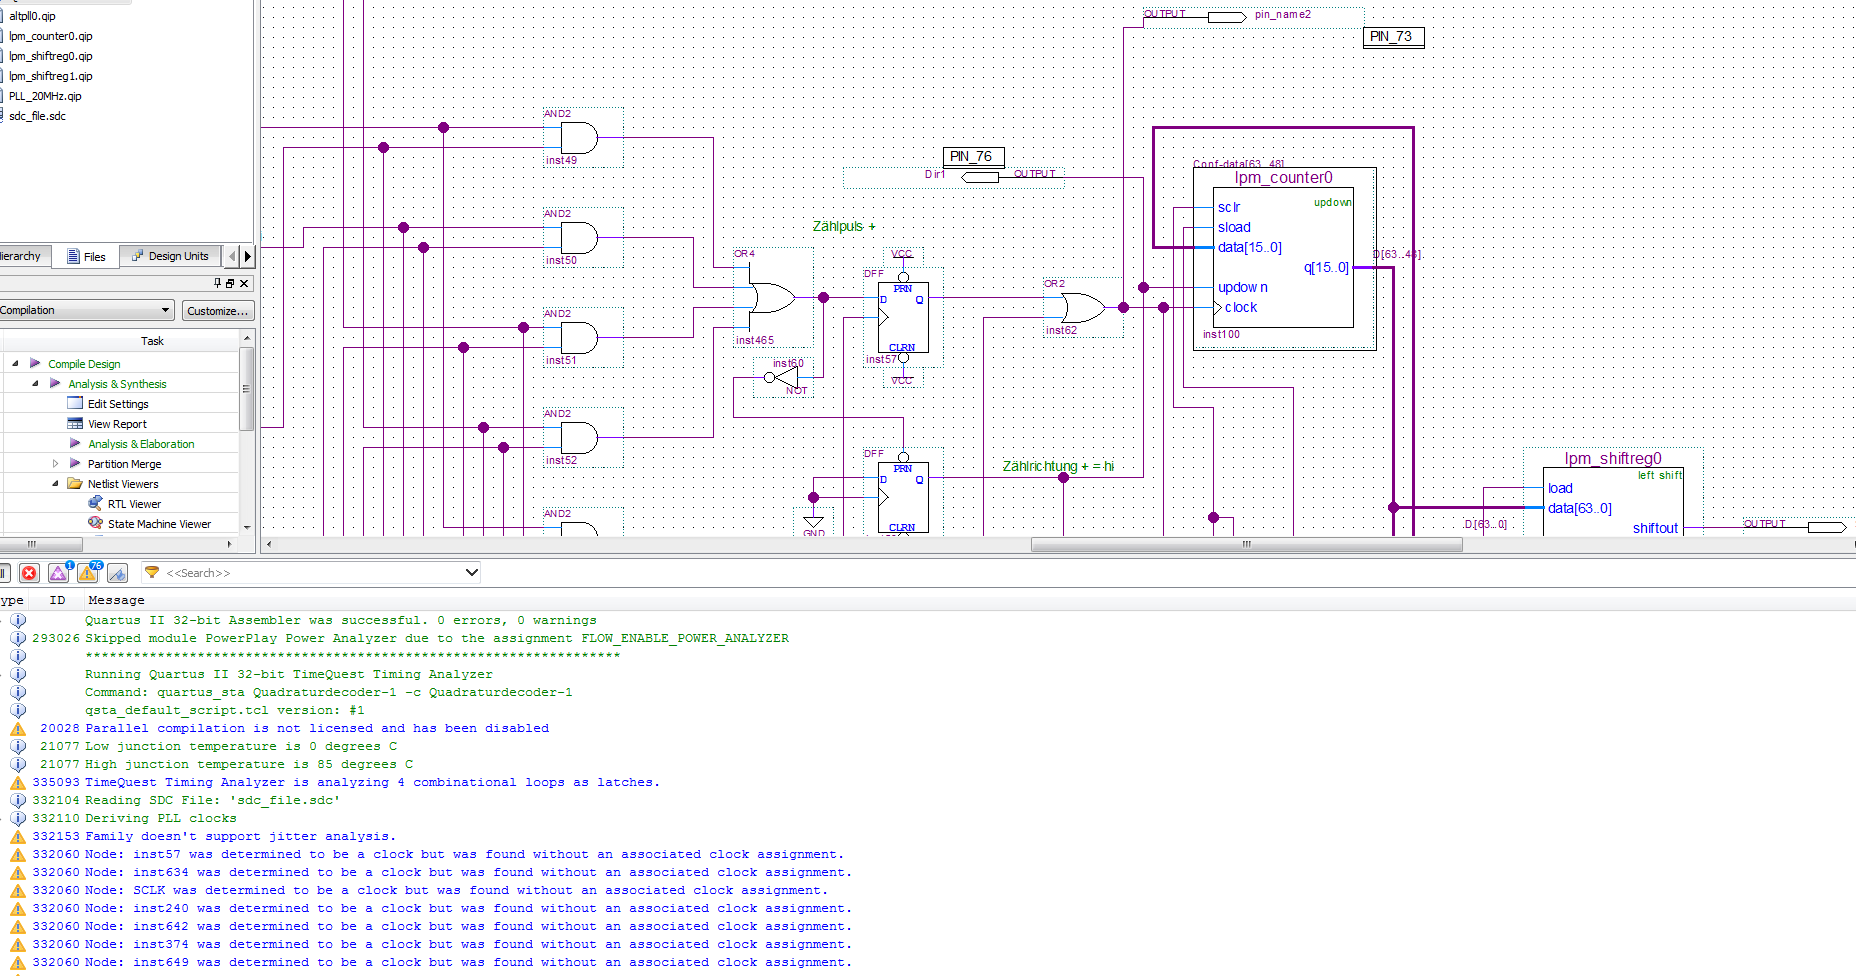Click the Analysis & Synthesis play arrow icon
1856x976 pixels.
coord(55,384)
